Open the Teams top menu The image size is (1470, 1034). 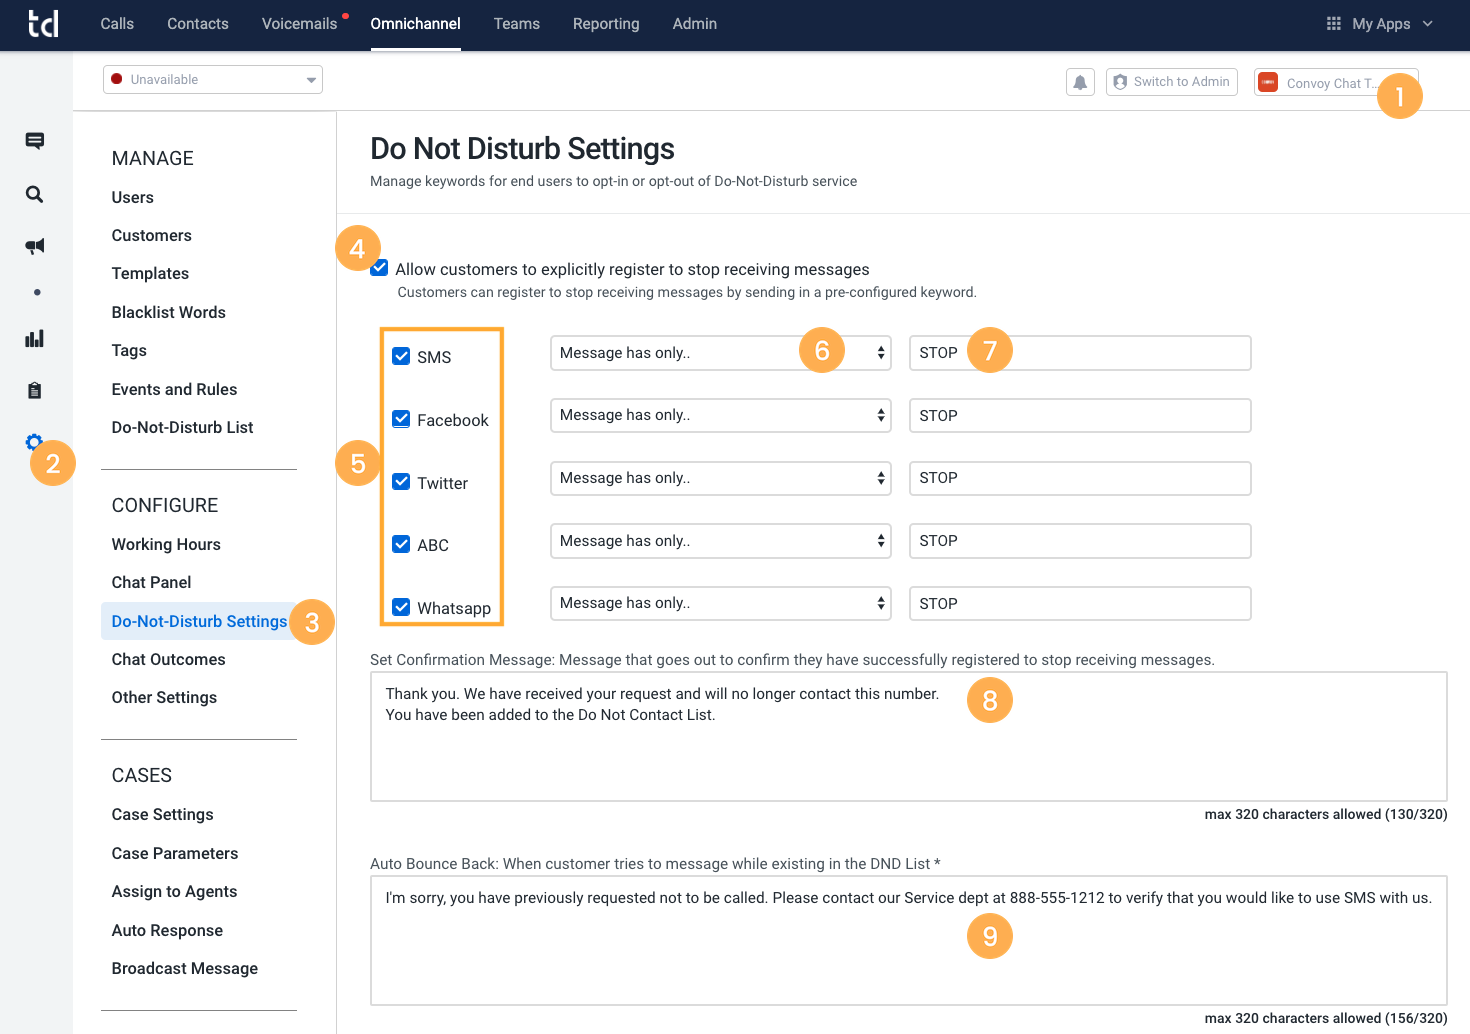517,24
